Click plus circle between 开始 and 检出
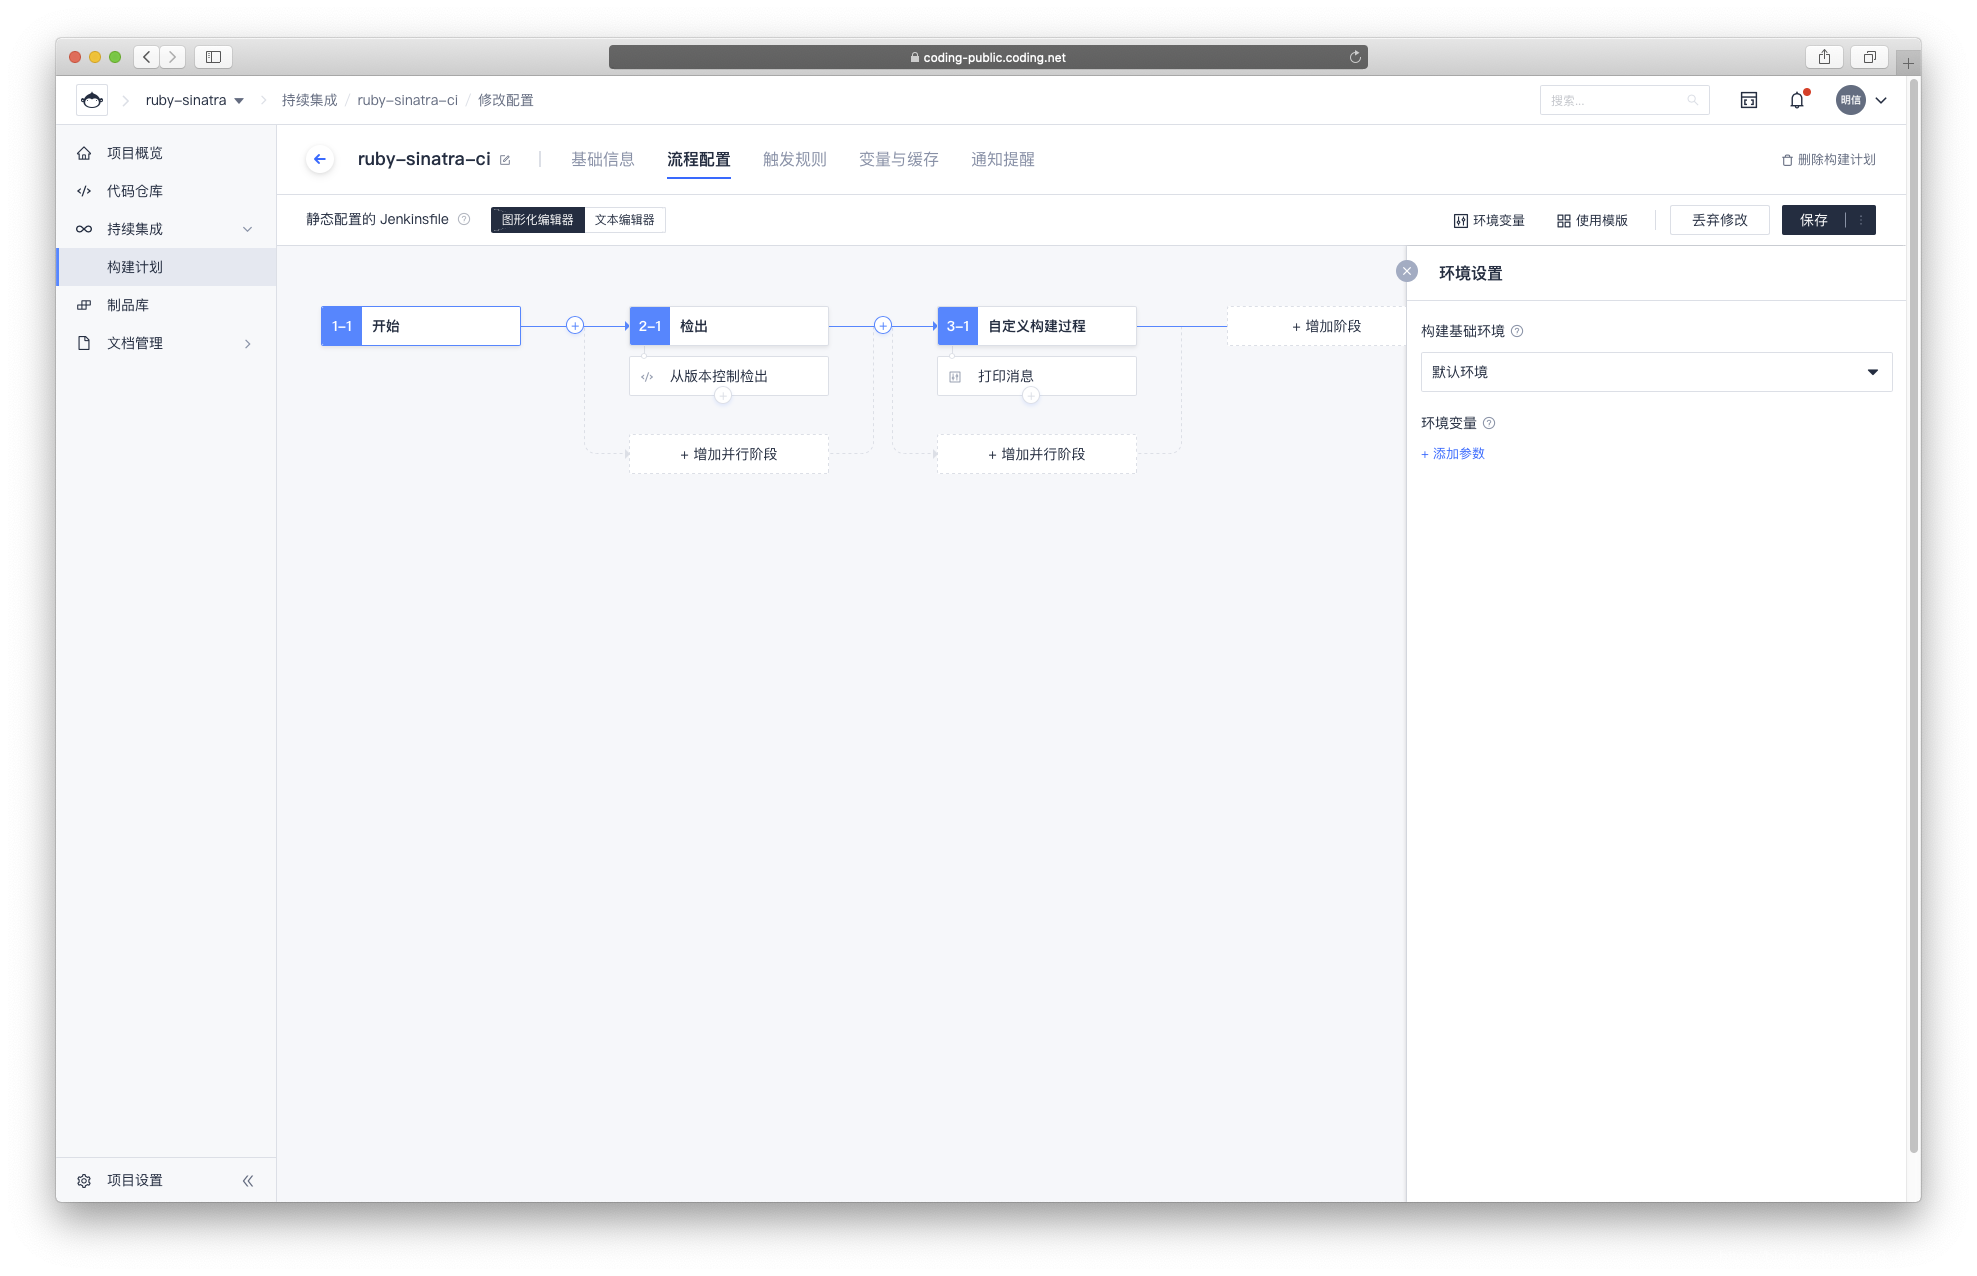This screenshot has width=1977, height=1276. point(575,325)
